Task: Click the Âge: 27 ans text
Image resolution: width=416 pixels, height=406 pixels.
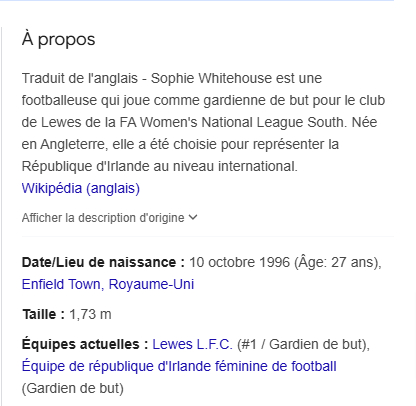Action: coord(336,262)
